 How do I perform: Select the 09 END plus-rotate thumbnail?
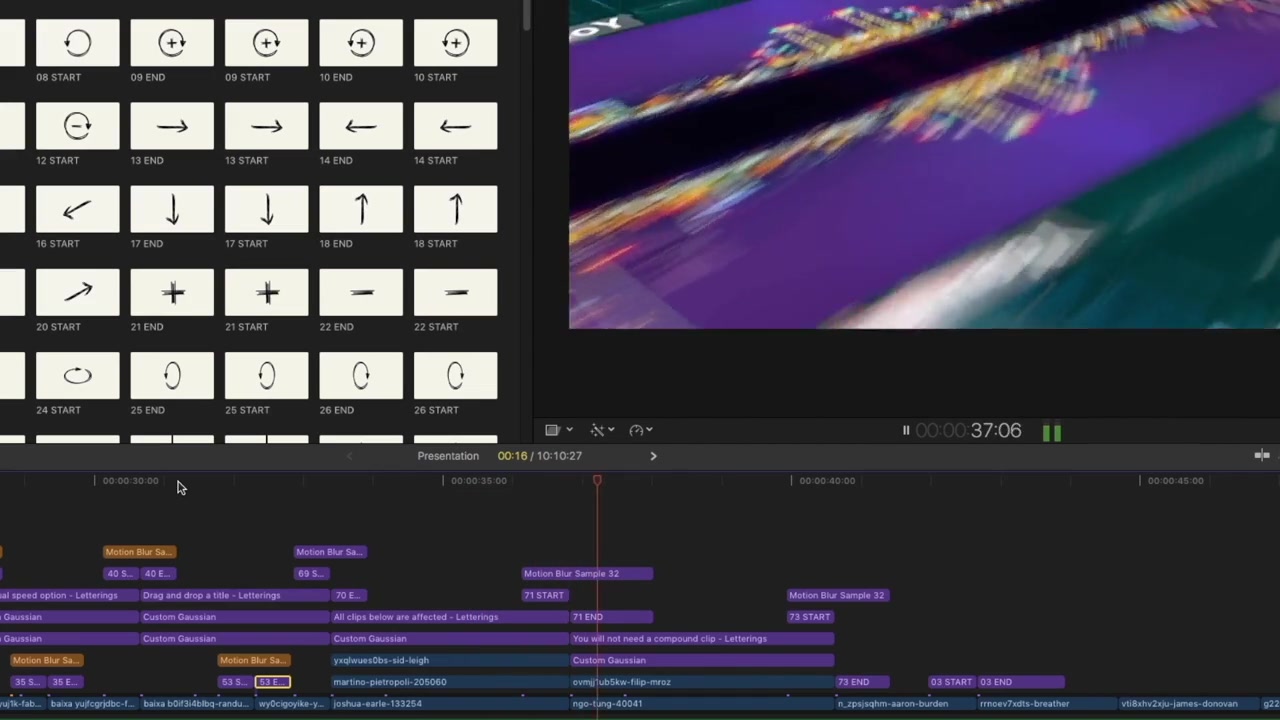click(172, 43)
